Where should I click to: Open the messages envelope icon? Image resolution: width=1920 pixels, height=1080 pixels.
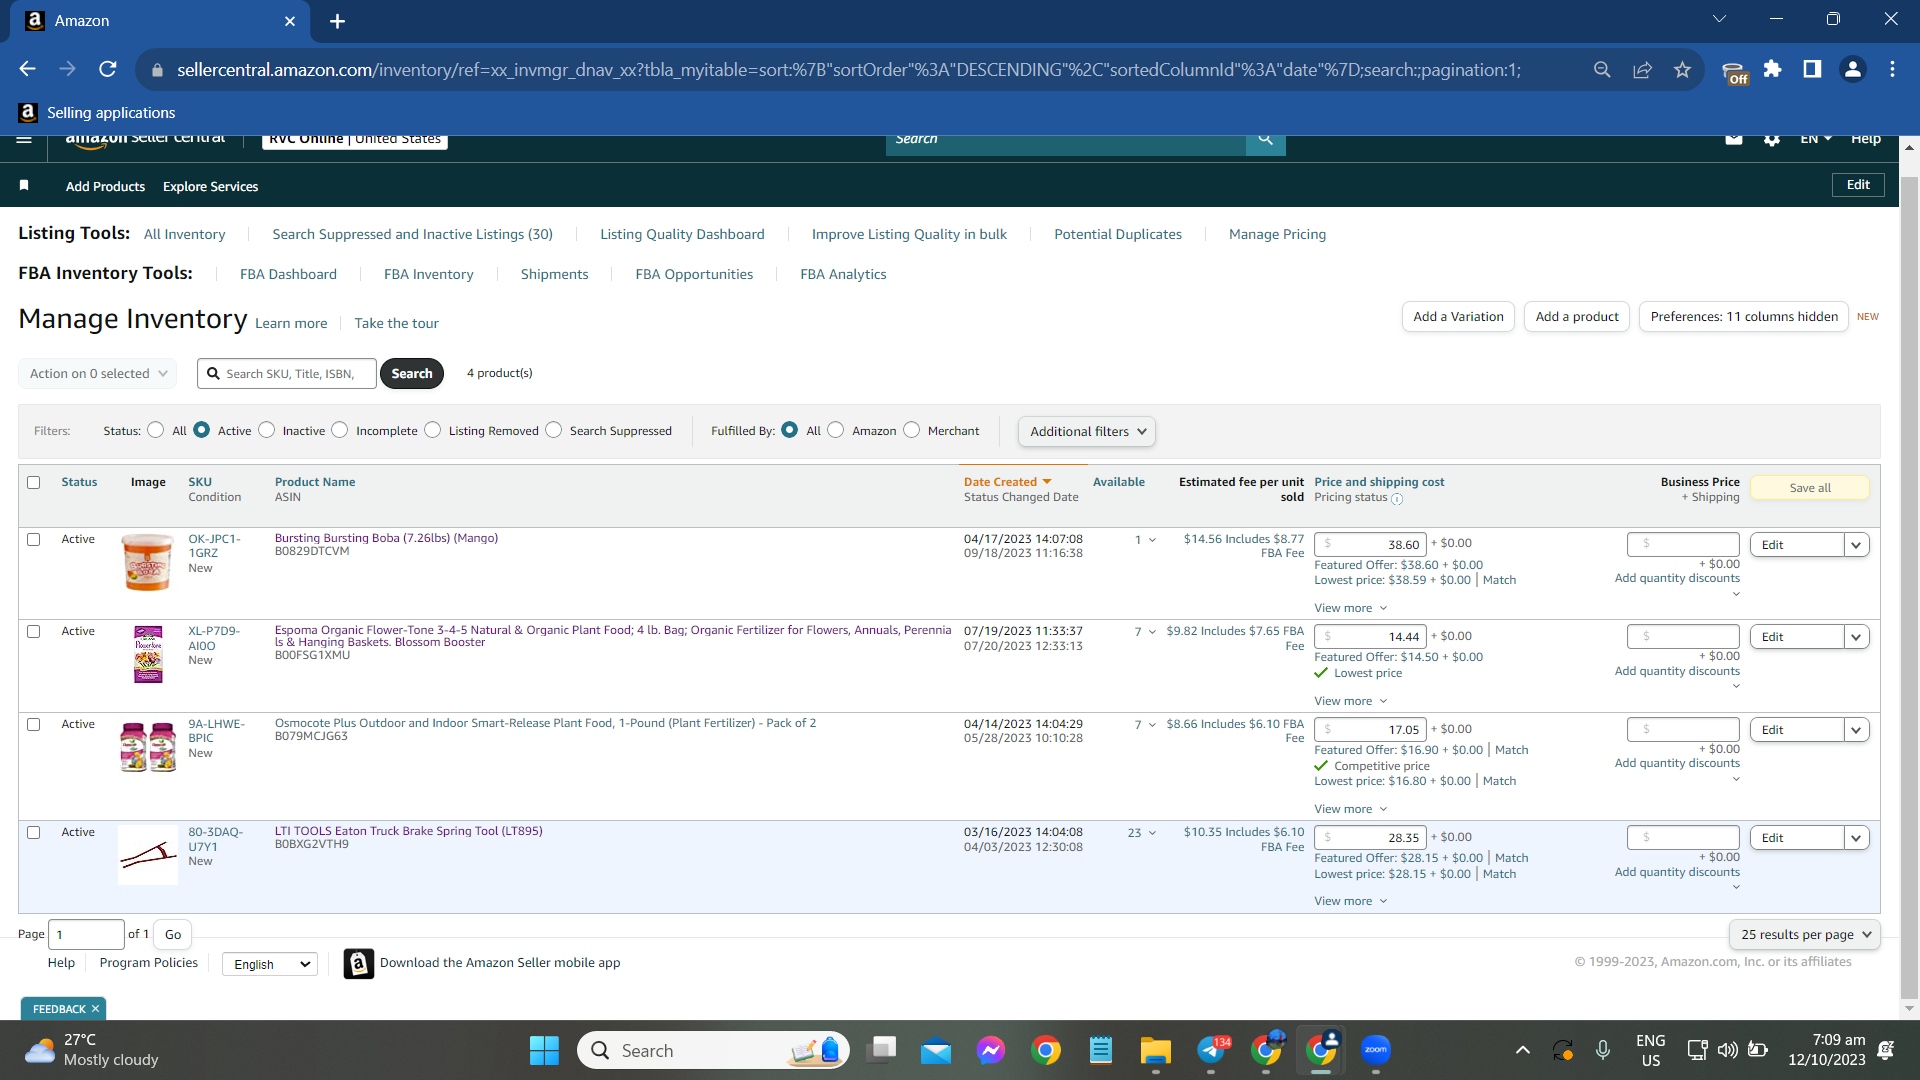tap(1734, 139)
